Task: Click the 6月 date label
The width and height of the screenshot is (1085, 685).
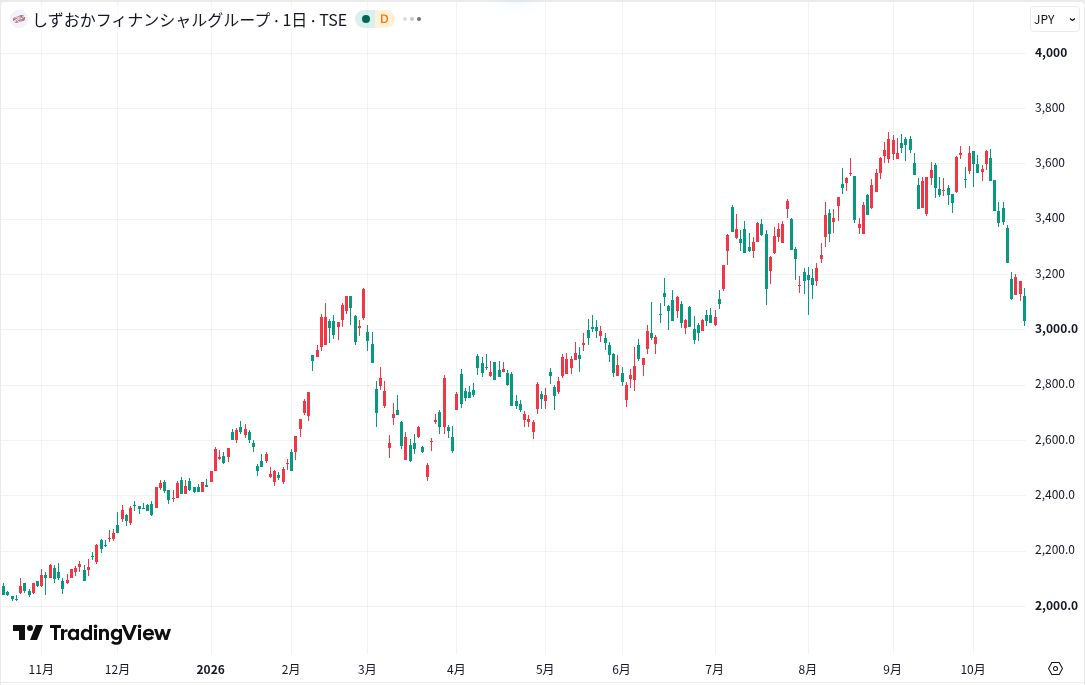Action: click(621, 670)
